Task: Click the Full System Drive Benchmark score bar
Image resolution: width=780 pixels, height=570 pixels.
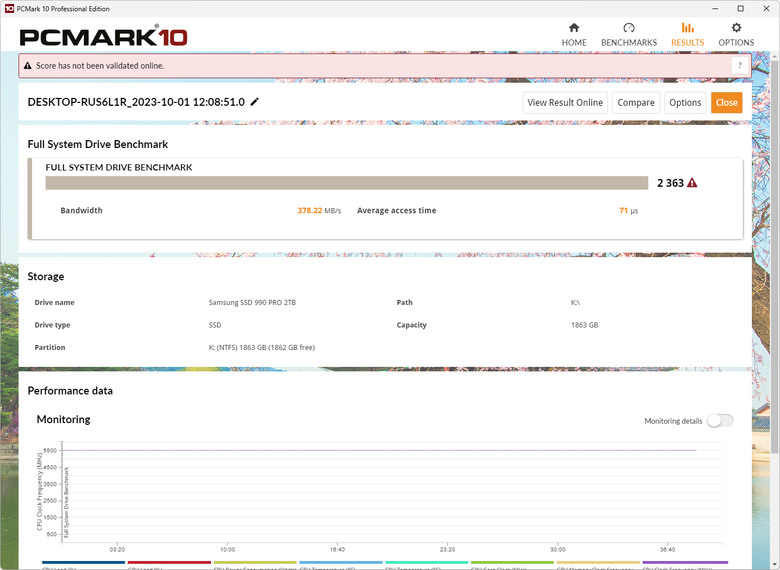Action: click(347, 183)
